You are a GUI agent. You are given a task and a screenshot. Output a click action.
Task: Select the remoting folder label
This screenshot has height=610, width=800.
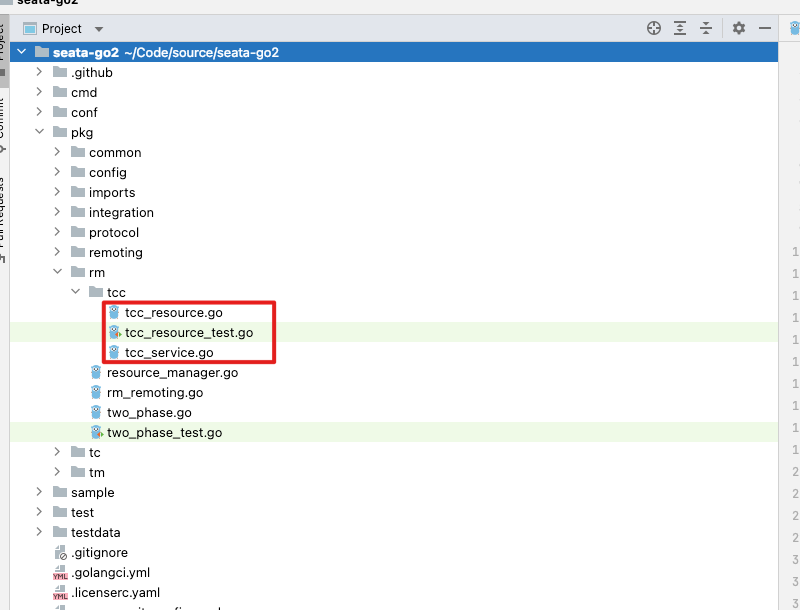point(116,252)
